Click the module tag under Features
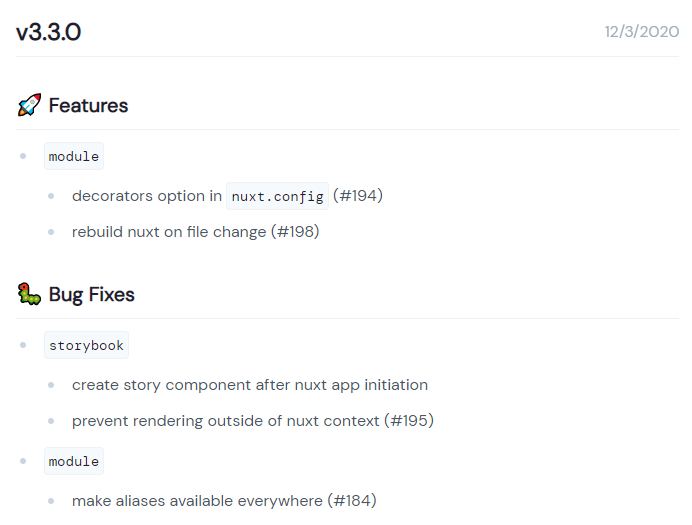The width and height of the screenshot is (692, 525). pyautogui.click(x=74, y=156)
